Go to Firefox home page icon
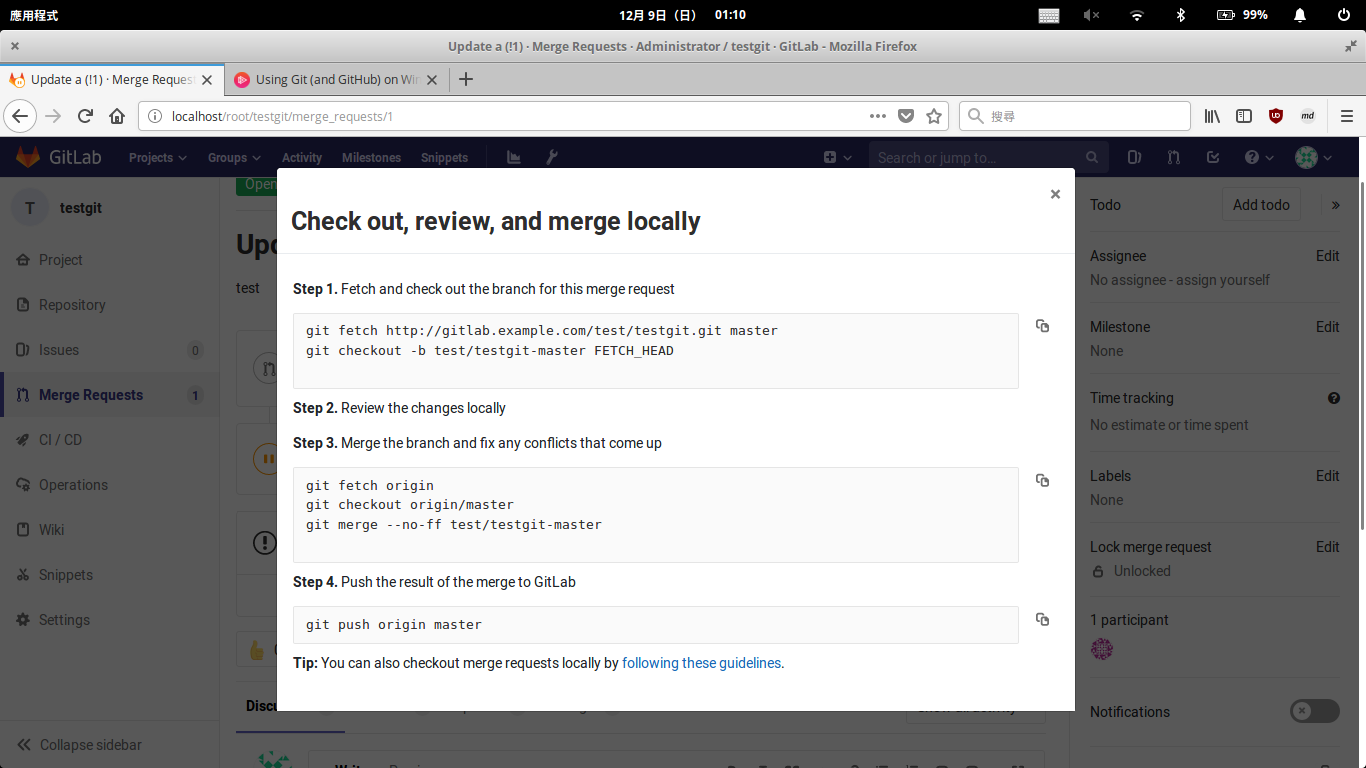 click(x=117, y=116)
